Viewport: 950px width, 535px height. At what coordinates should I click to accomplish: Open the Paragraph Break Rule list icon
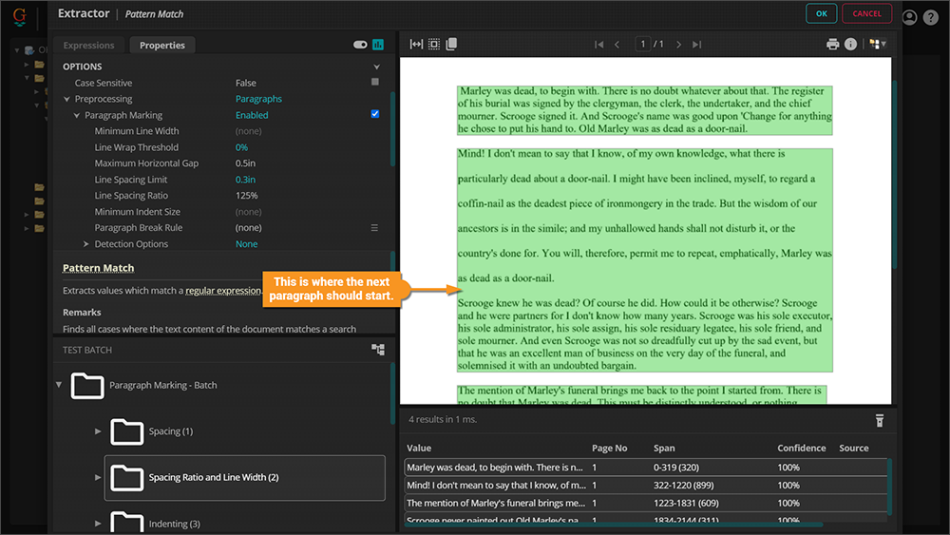(374, 228)
